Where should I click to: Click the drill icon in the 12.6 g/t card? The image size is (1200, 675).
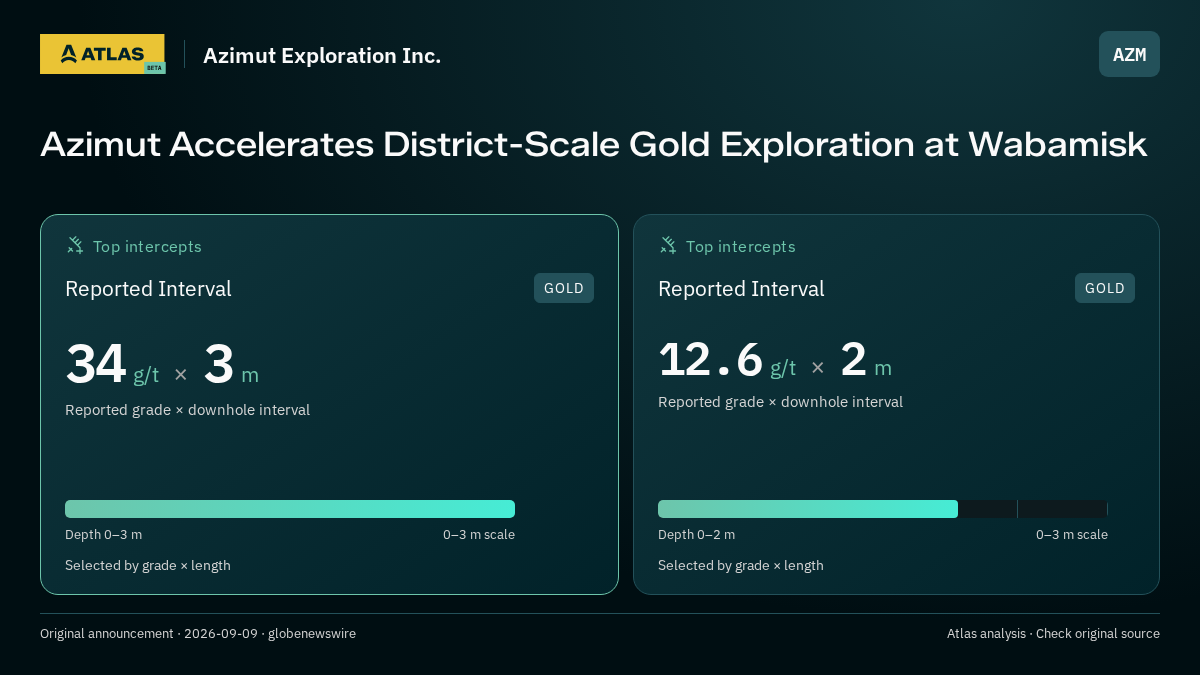pos(668,245)
